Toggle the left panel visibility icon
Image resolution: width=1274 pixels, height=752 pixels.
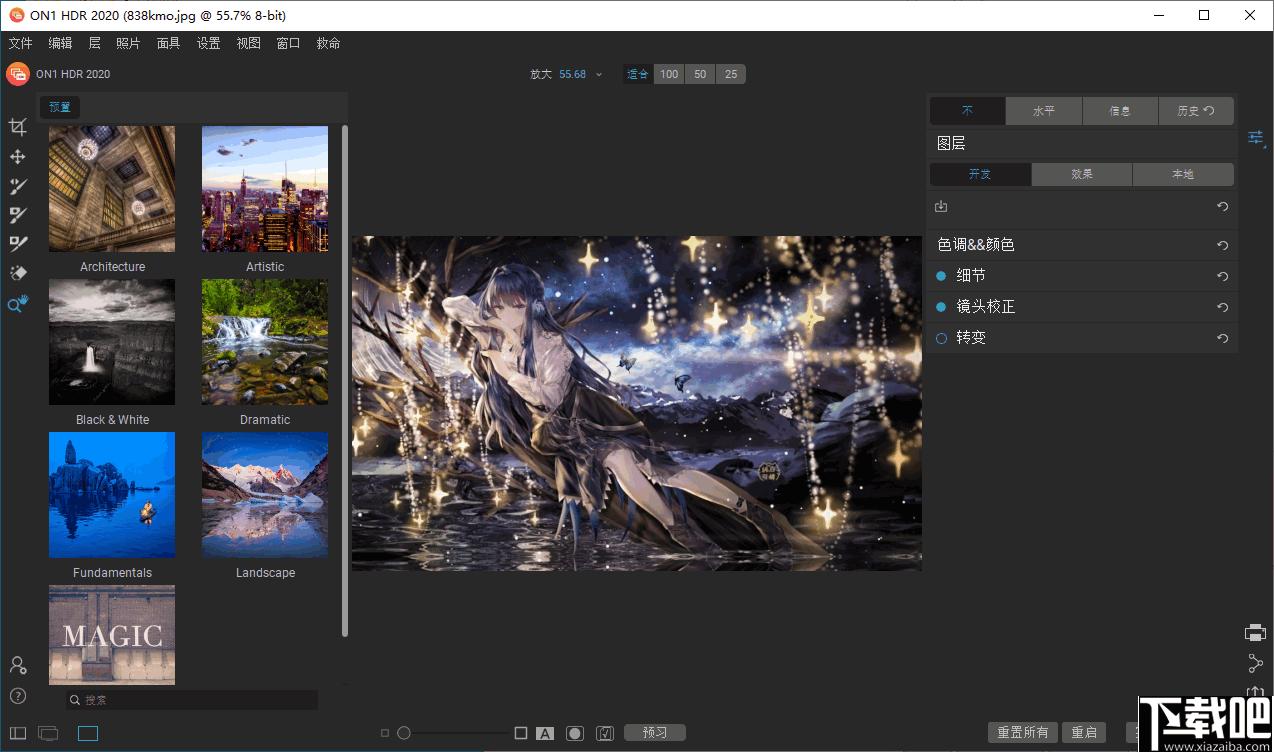point(18,733)
